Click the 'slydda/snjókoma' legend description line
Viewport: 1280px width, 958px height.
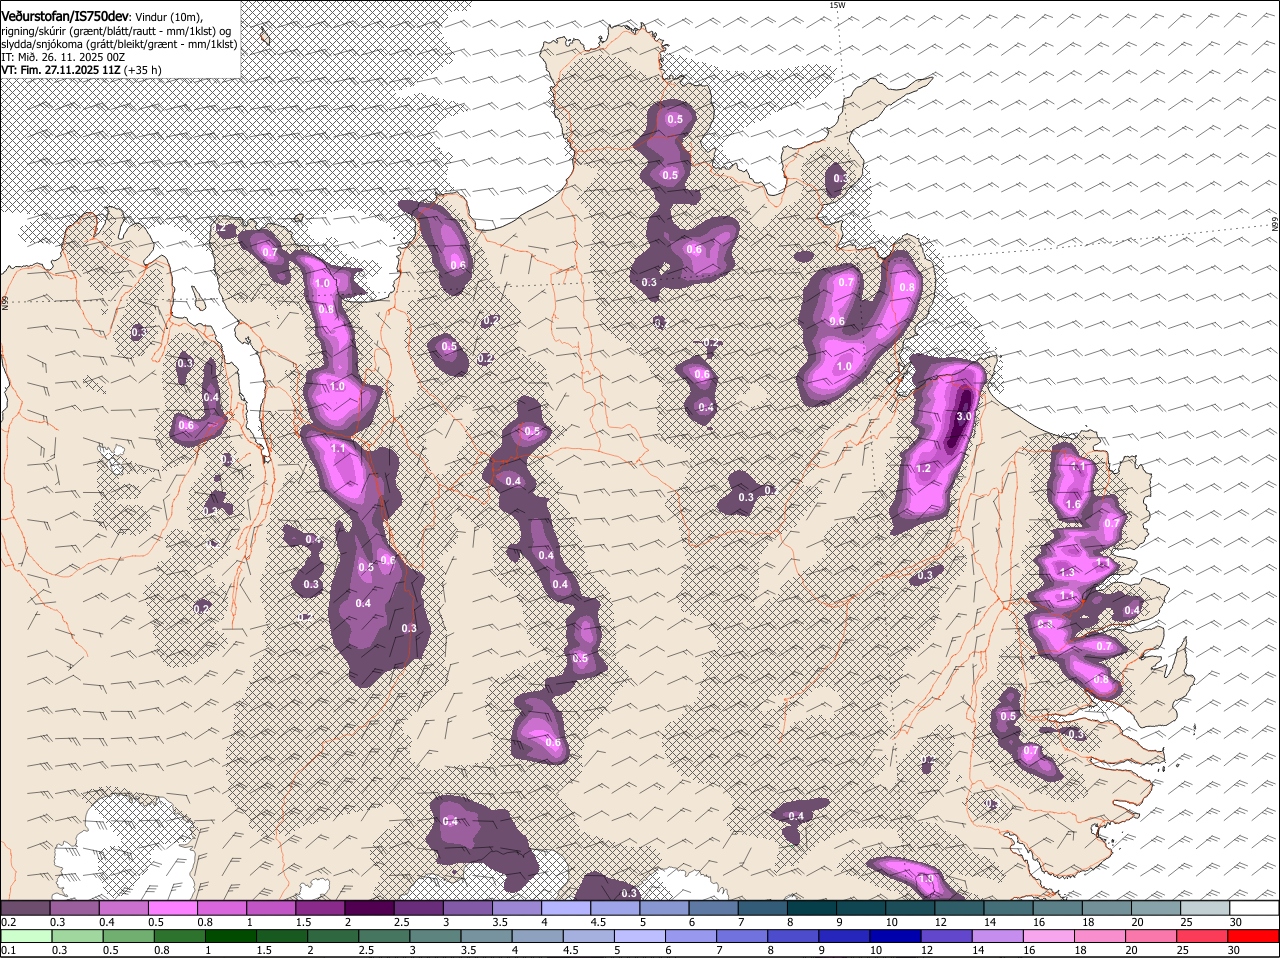pyautogui.click(x=120, y=44)
